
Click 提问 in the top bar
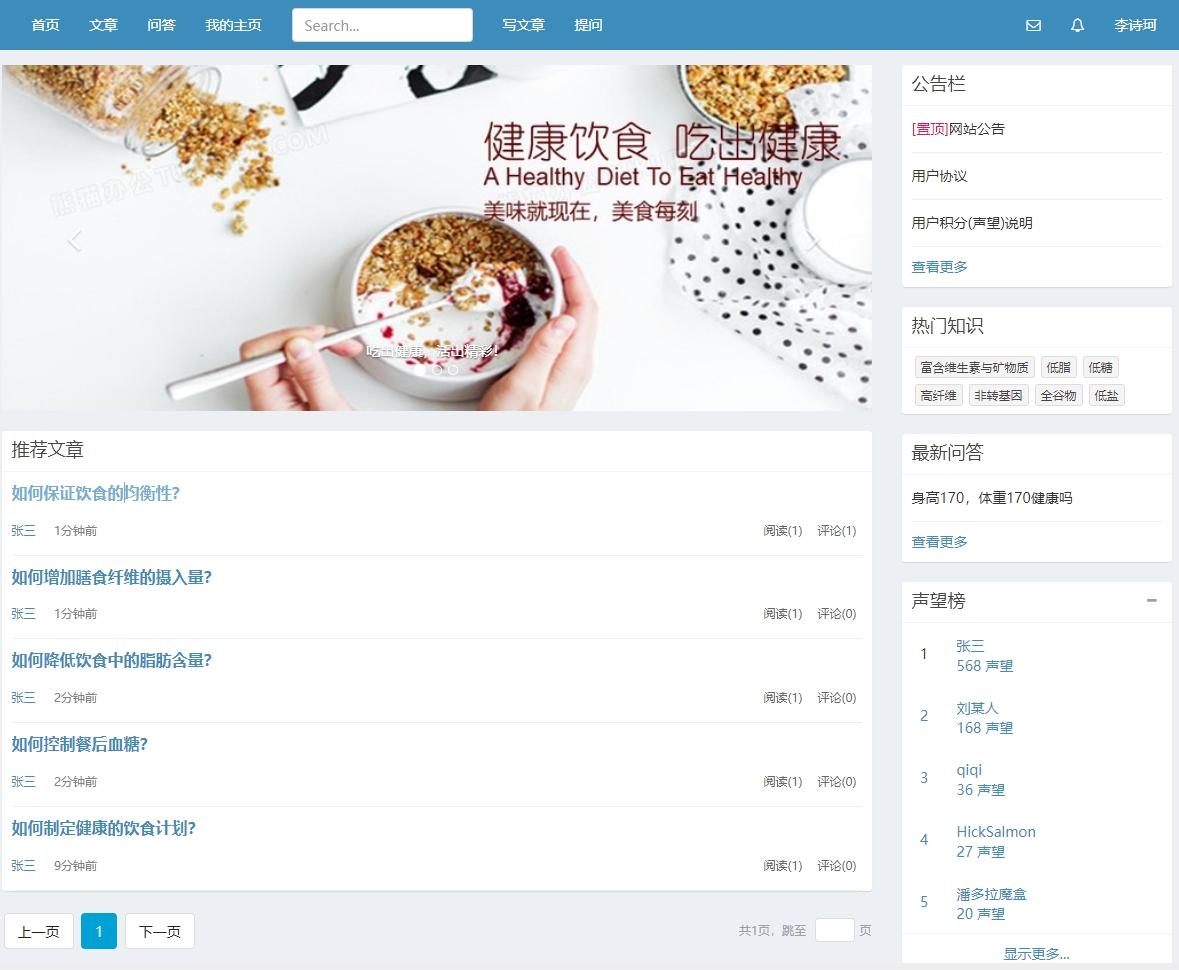click(588, 26)
